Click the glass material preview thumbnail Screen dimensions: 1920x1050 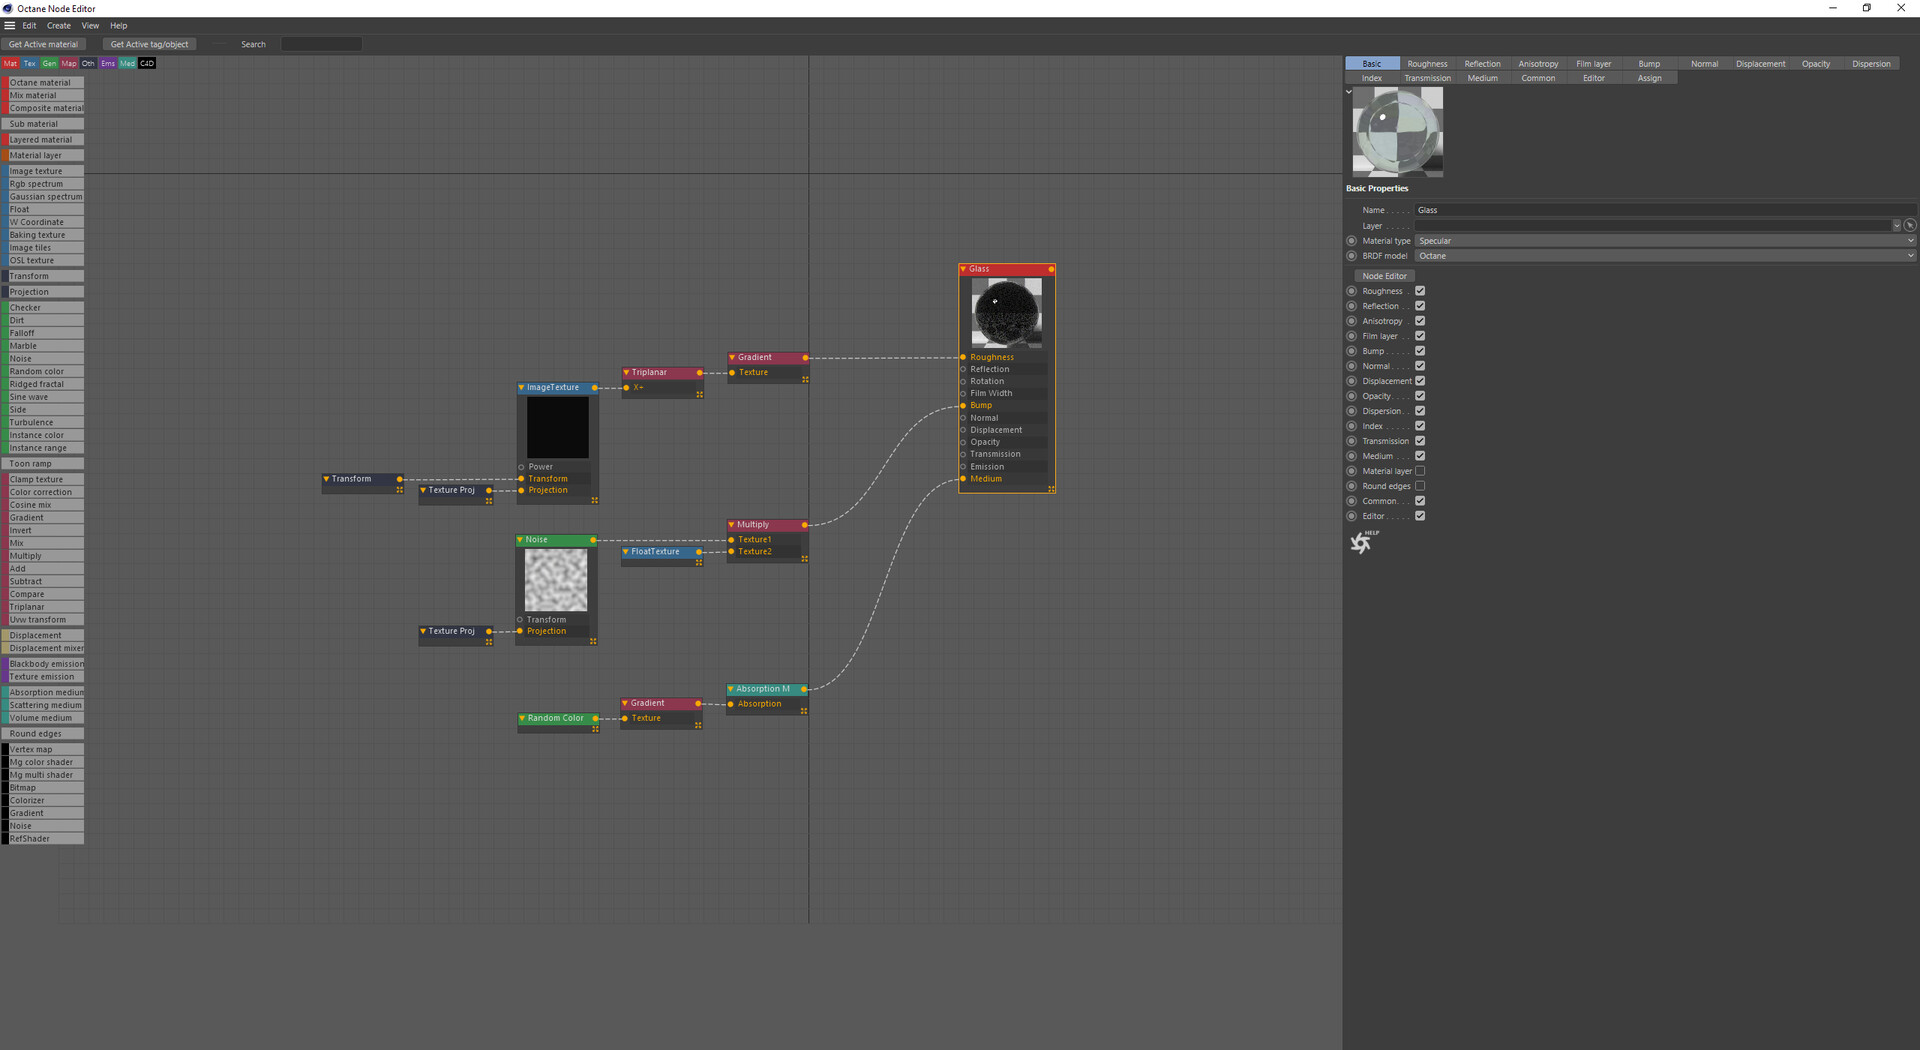tap(1398, 132)
